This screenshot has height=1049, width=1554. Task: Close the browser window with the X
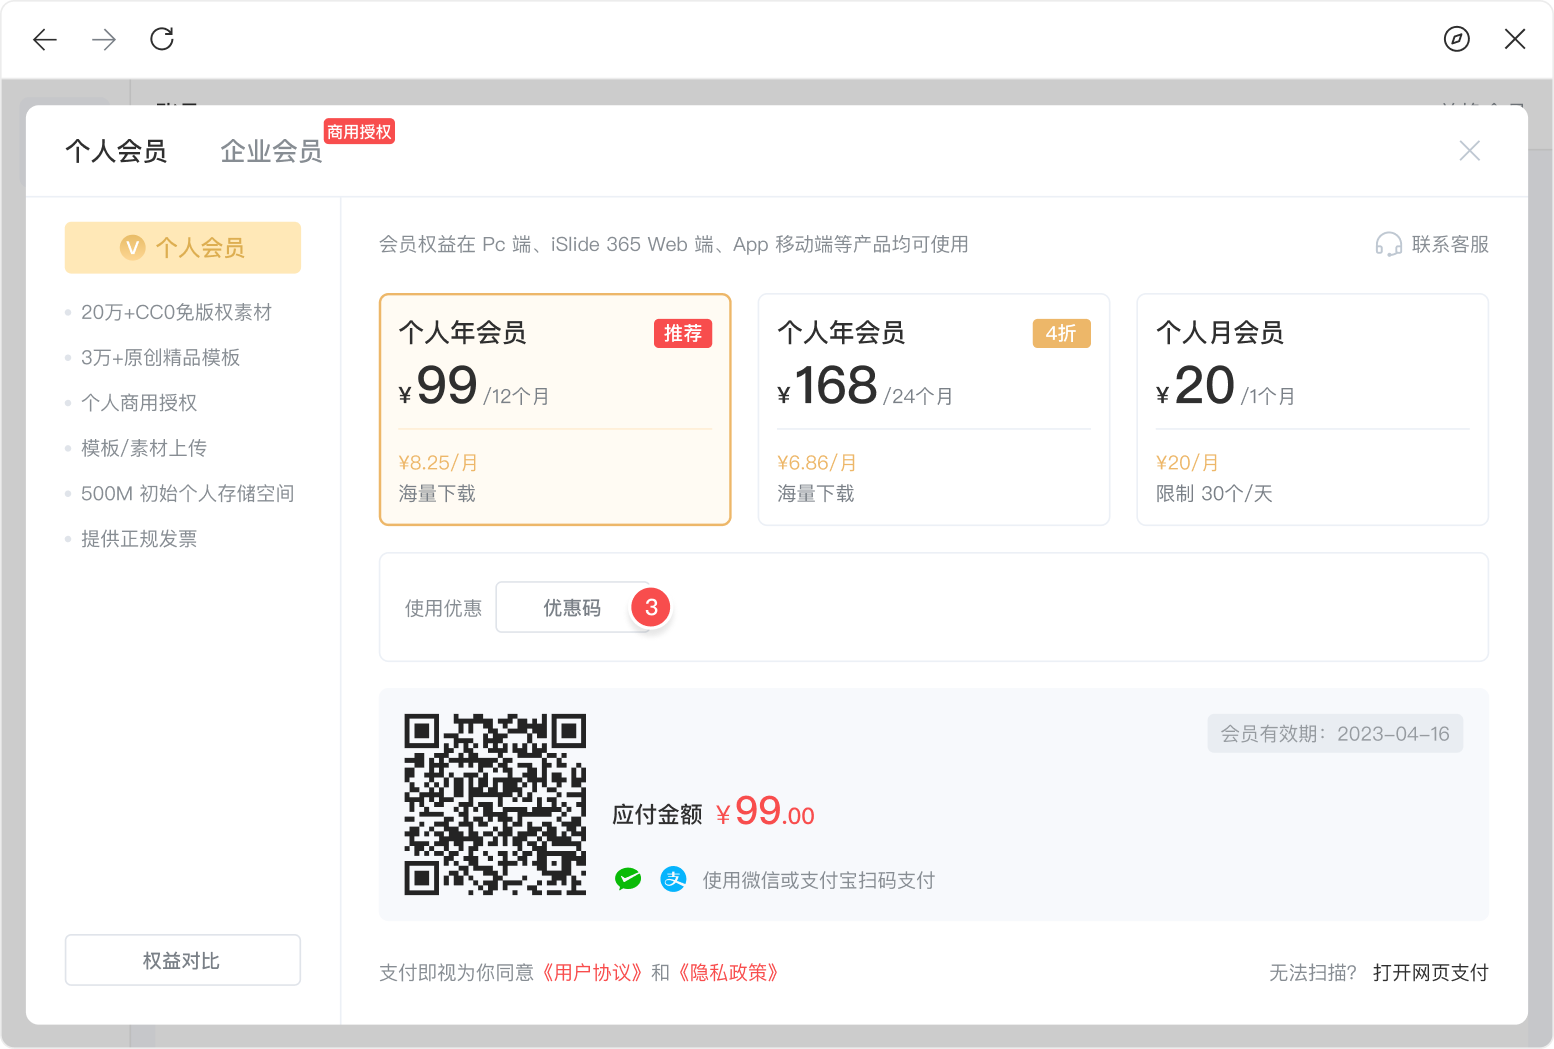[1515, 39]
